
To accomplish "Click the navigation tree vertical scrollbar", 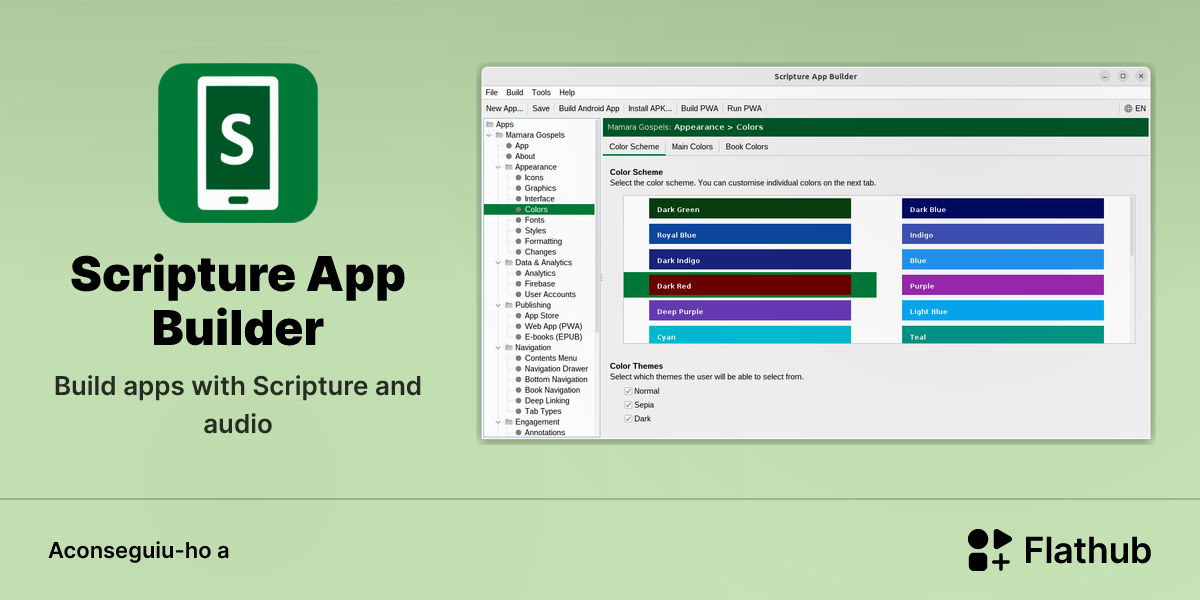I will click(598, 226).
